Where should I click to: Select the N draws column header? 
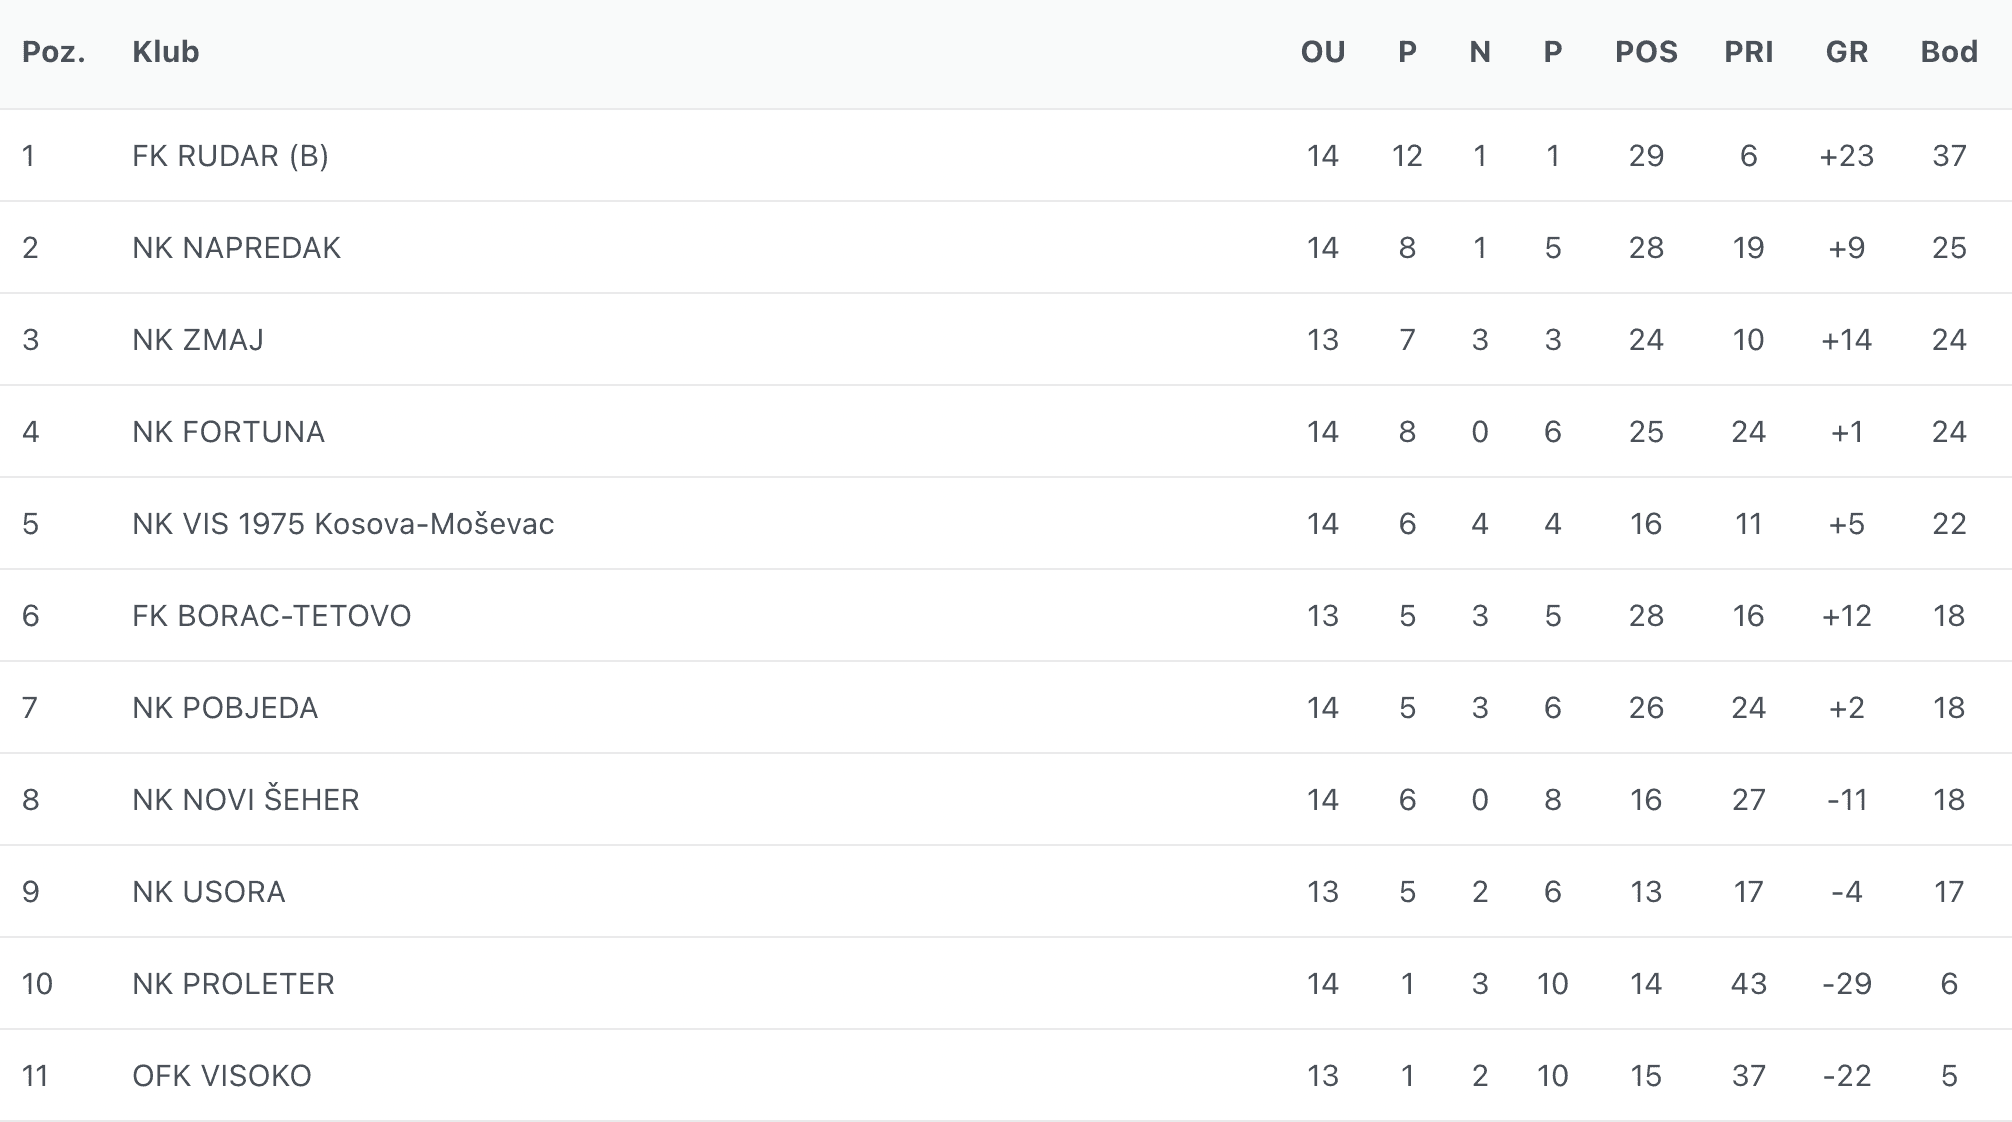1480,52
